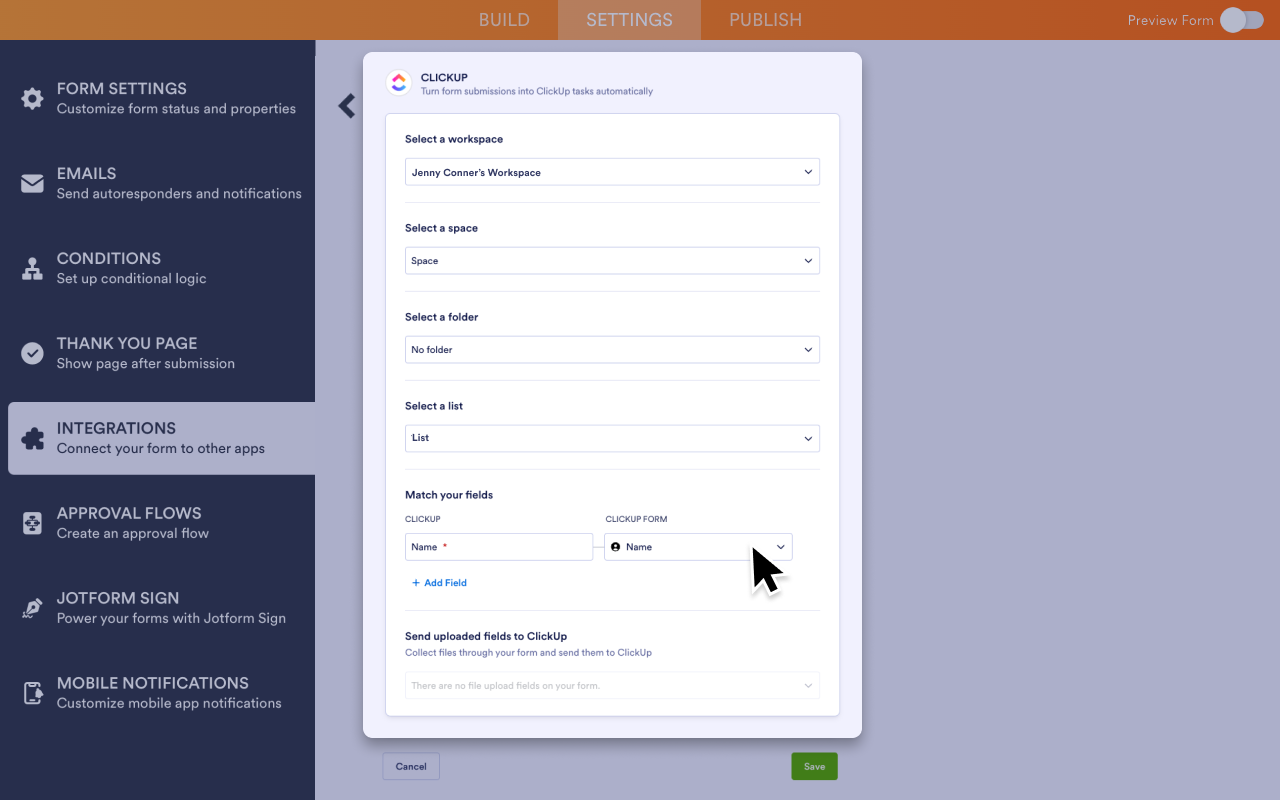Click the person icon in the Name mapping

(616, 547)
